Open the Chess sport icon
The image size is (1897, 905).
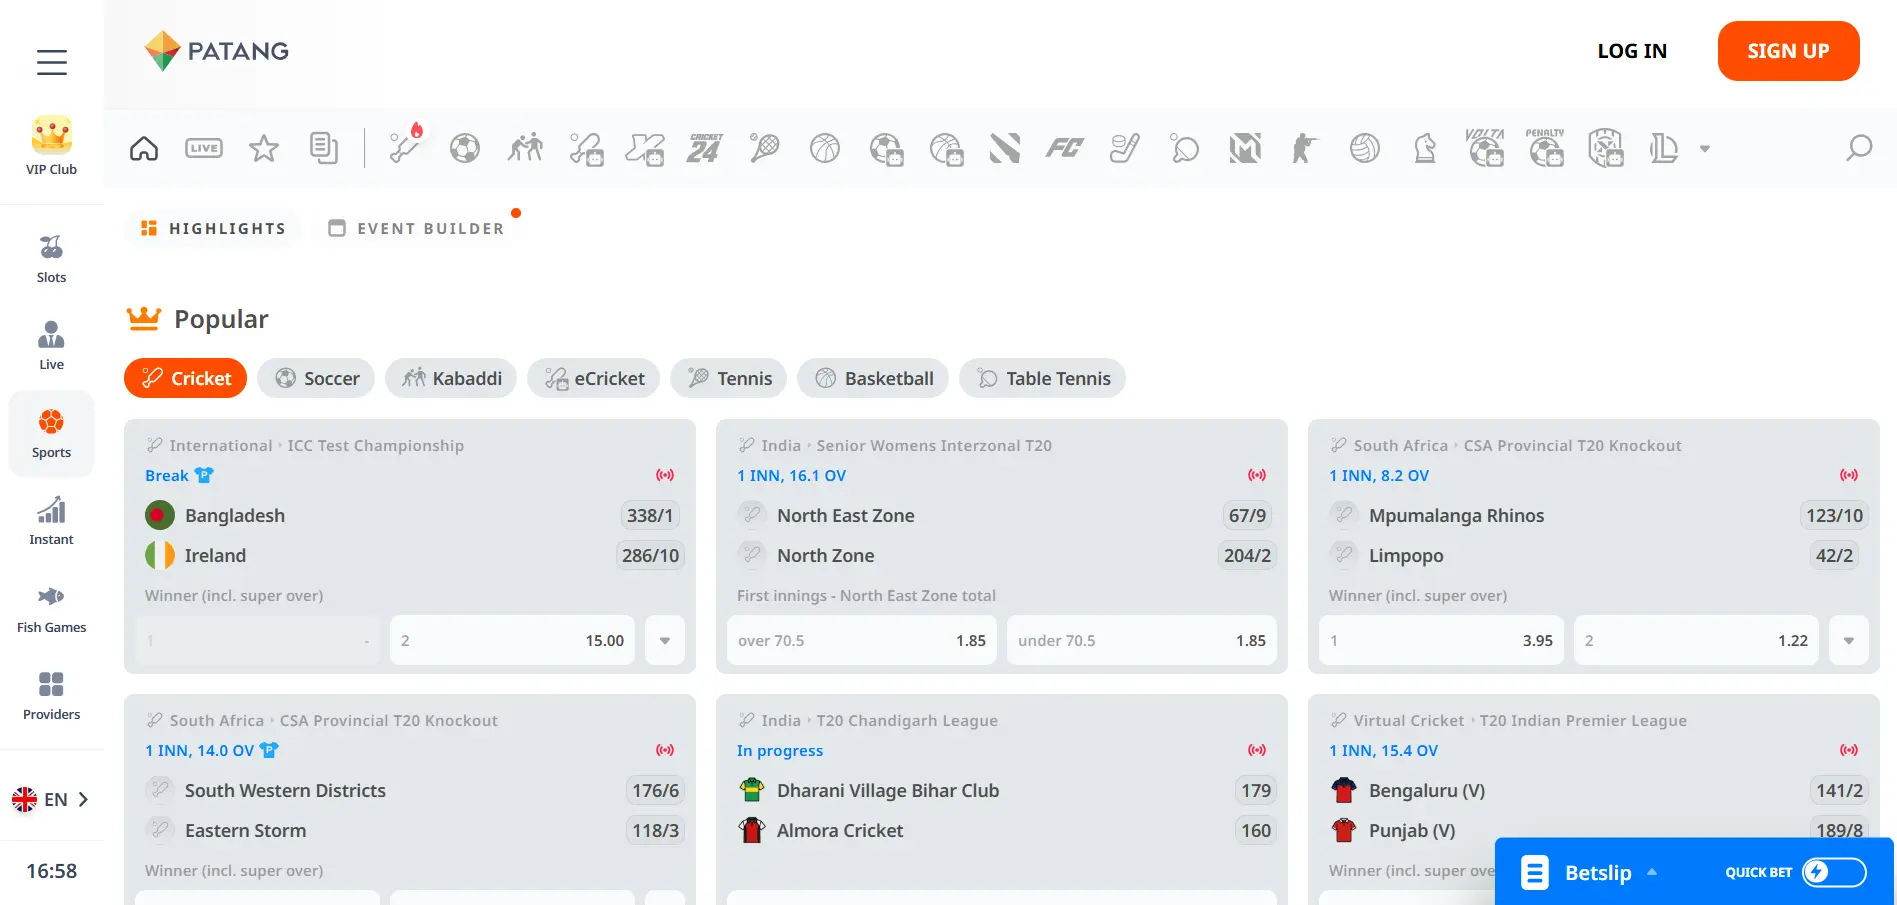[x=1425, y=148]
